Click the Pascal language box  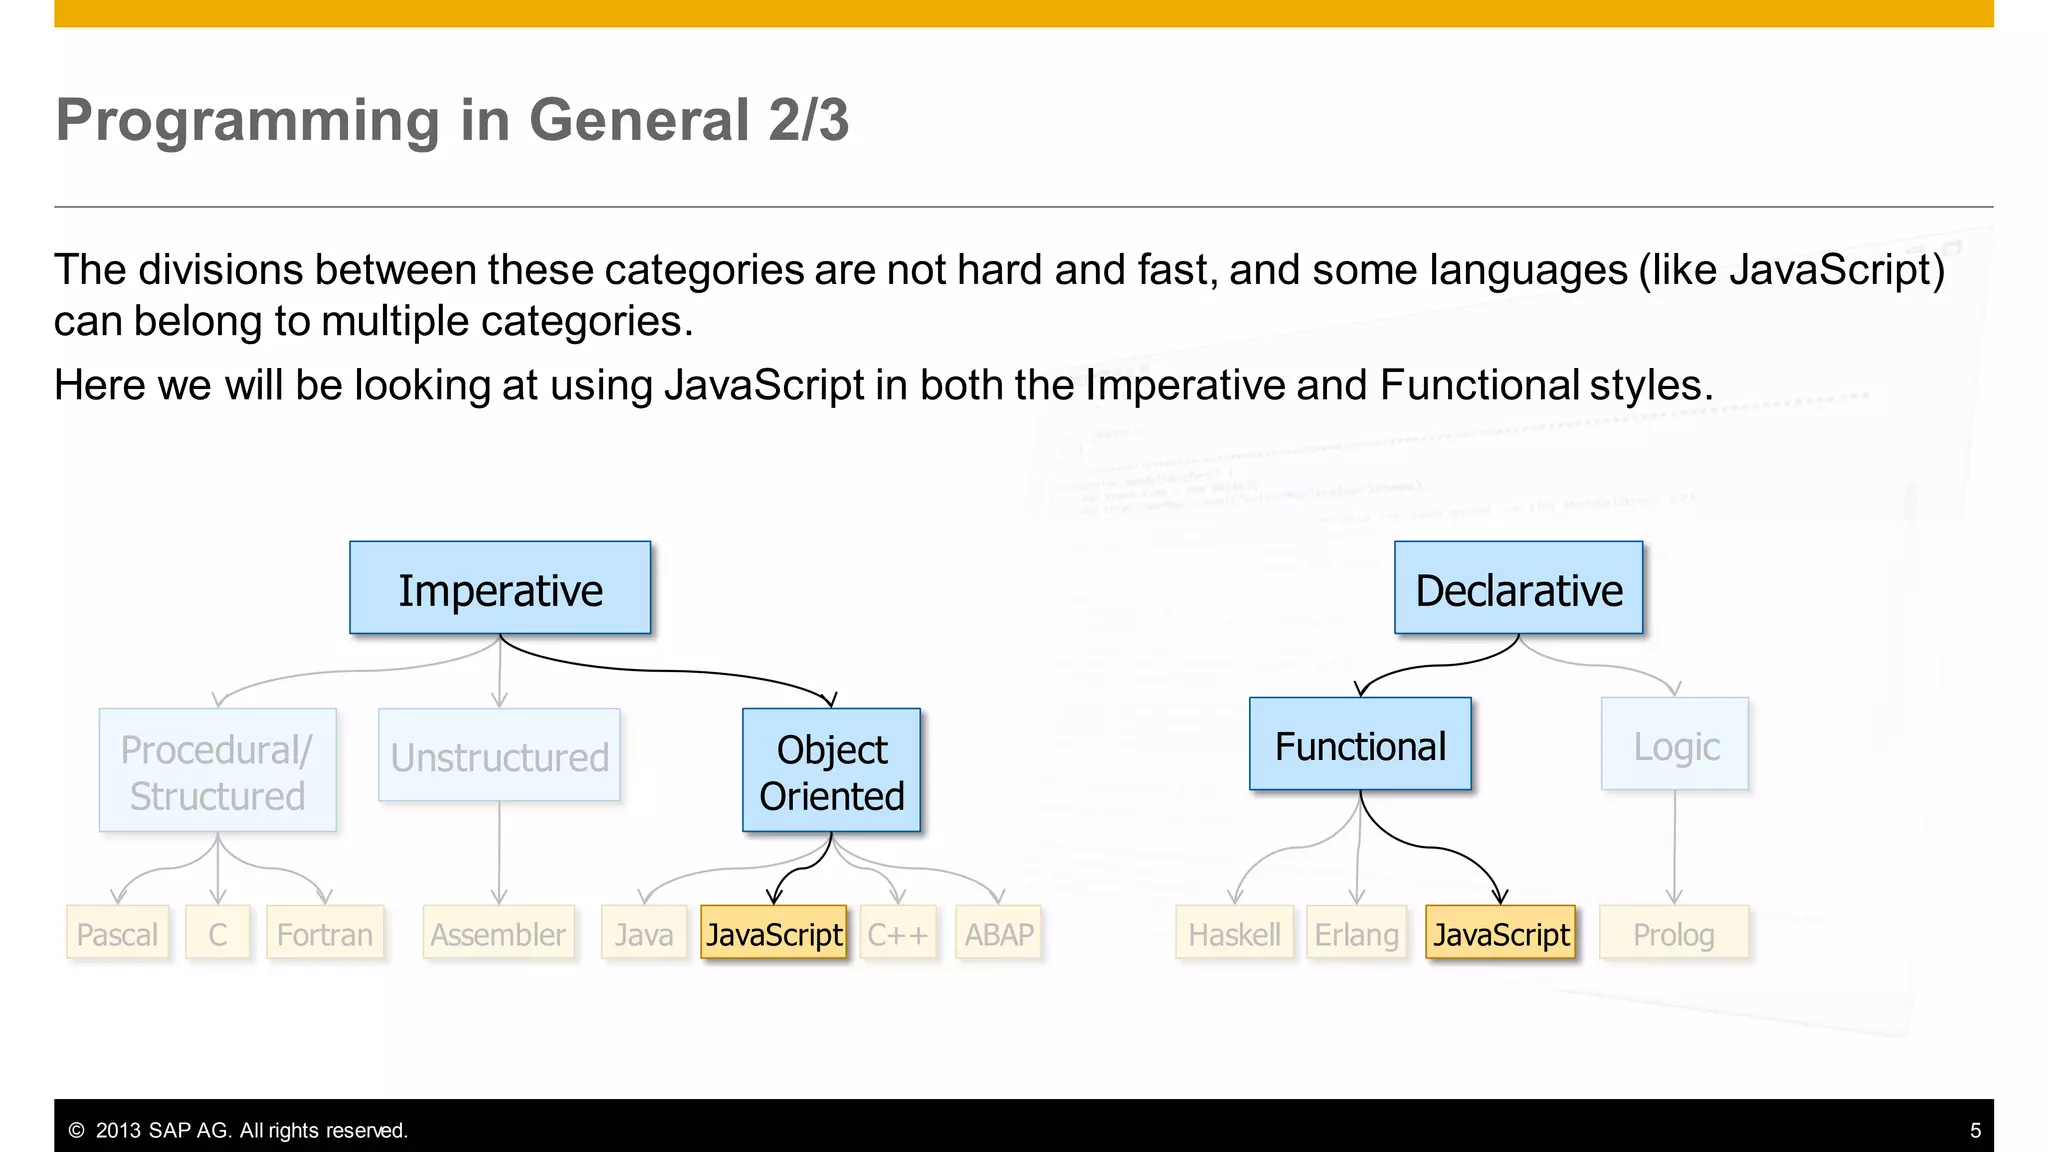pyautogui.click(x=117, y=933)
